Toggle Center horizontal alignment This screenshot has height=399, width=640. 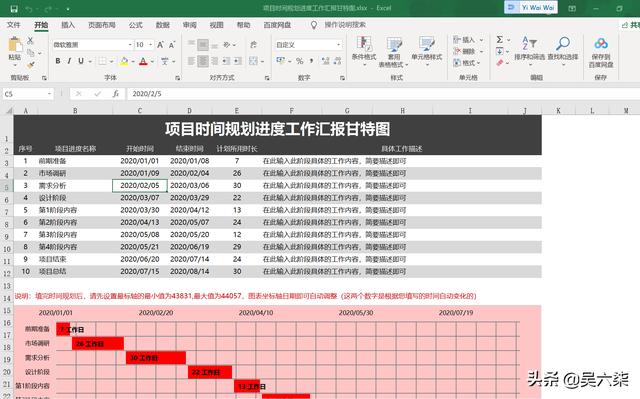point(203,61)
